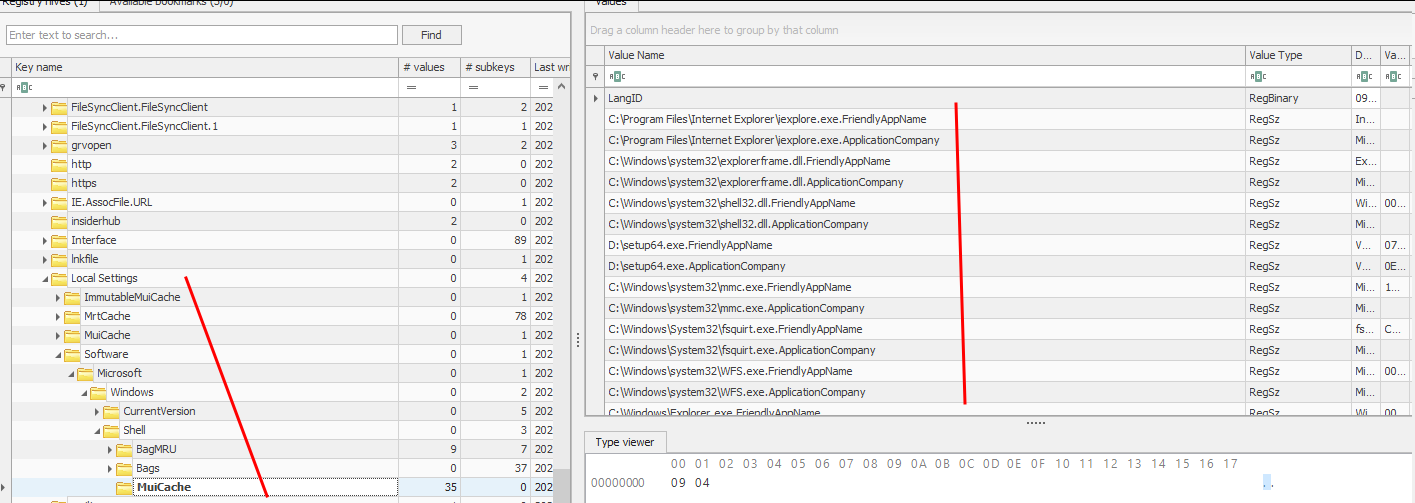This screenshot has width=1415, height=503.
Task: Expand LangID row indicator arrow
Action: [x=596, y=98]
